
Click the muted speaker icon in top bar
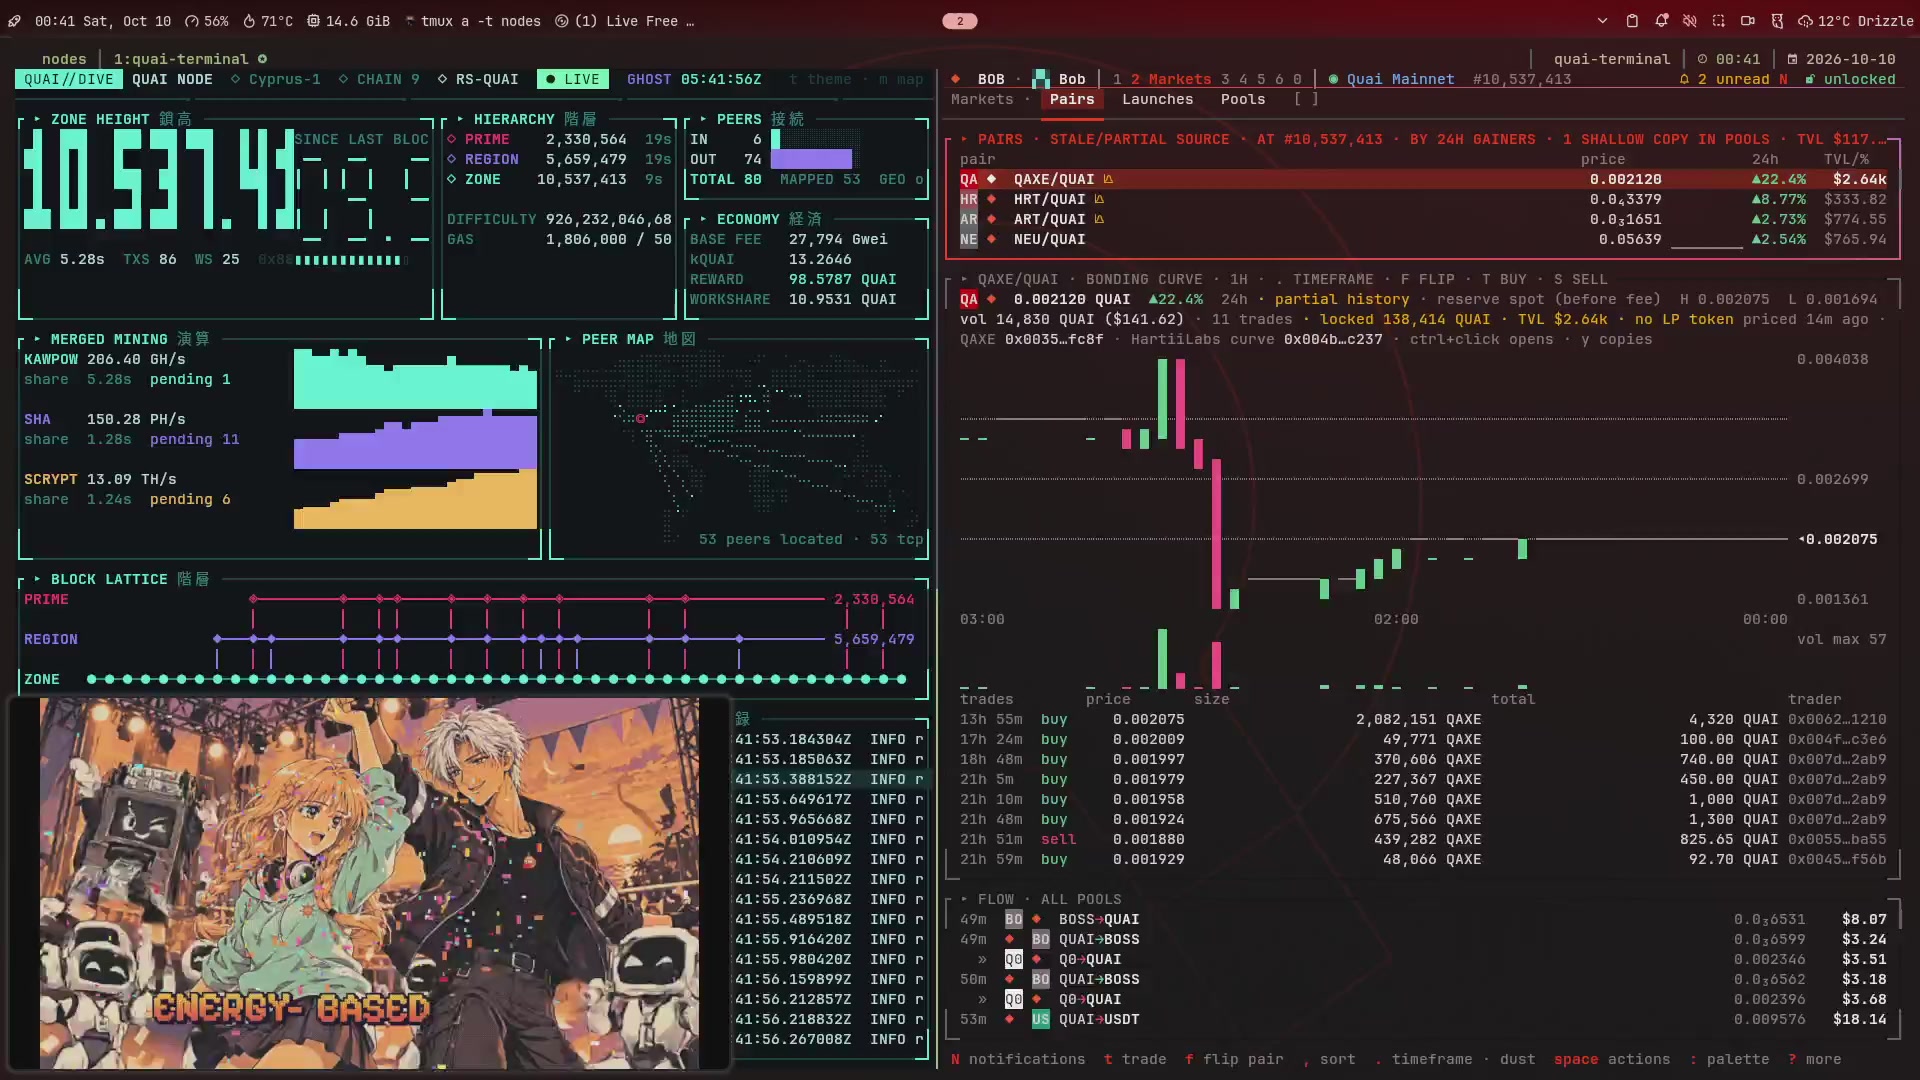click(x=1690, y=21)
